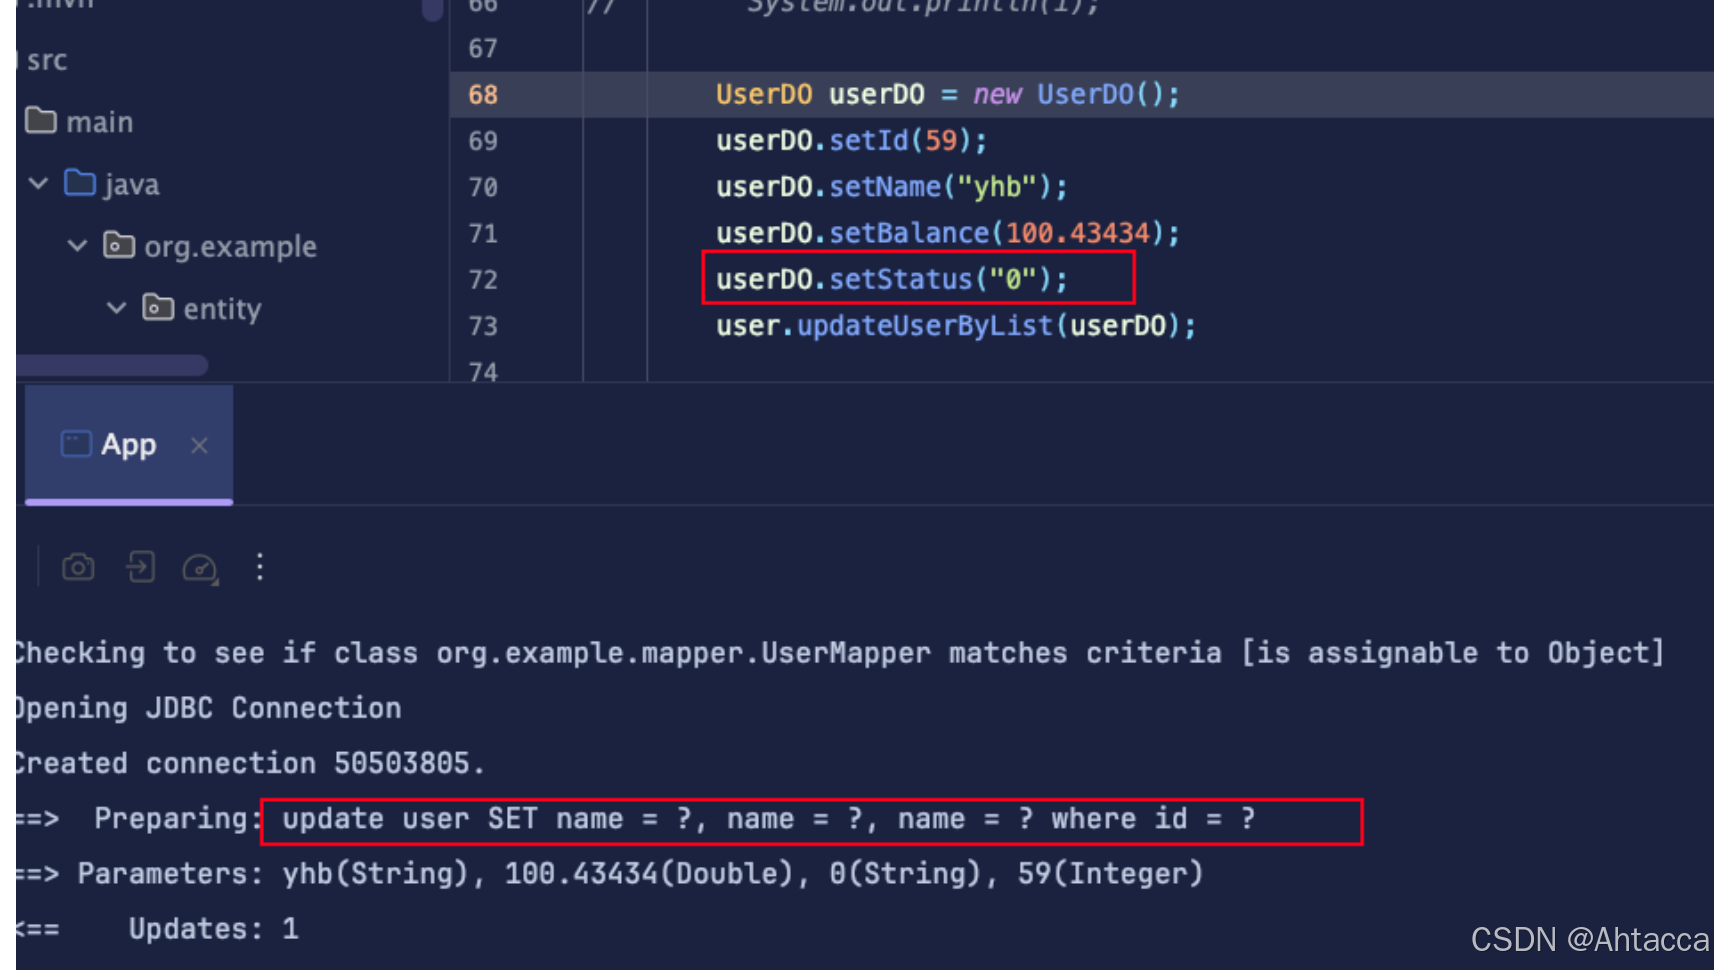The image size is (1714, 970).
Task: Collapse the entity package chevron
Action: coord(116,307)
